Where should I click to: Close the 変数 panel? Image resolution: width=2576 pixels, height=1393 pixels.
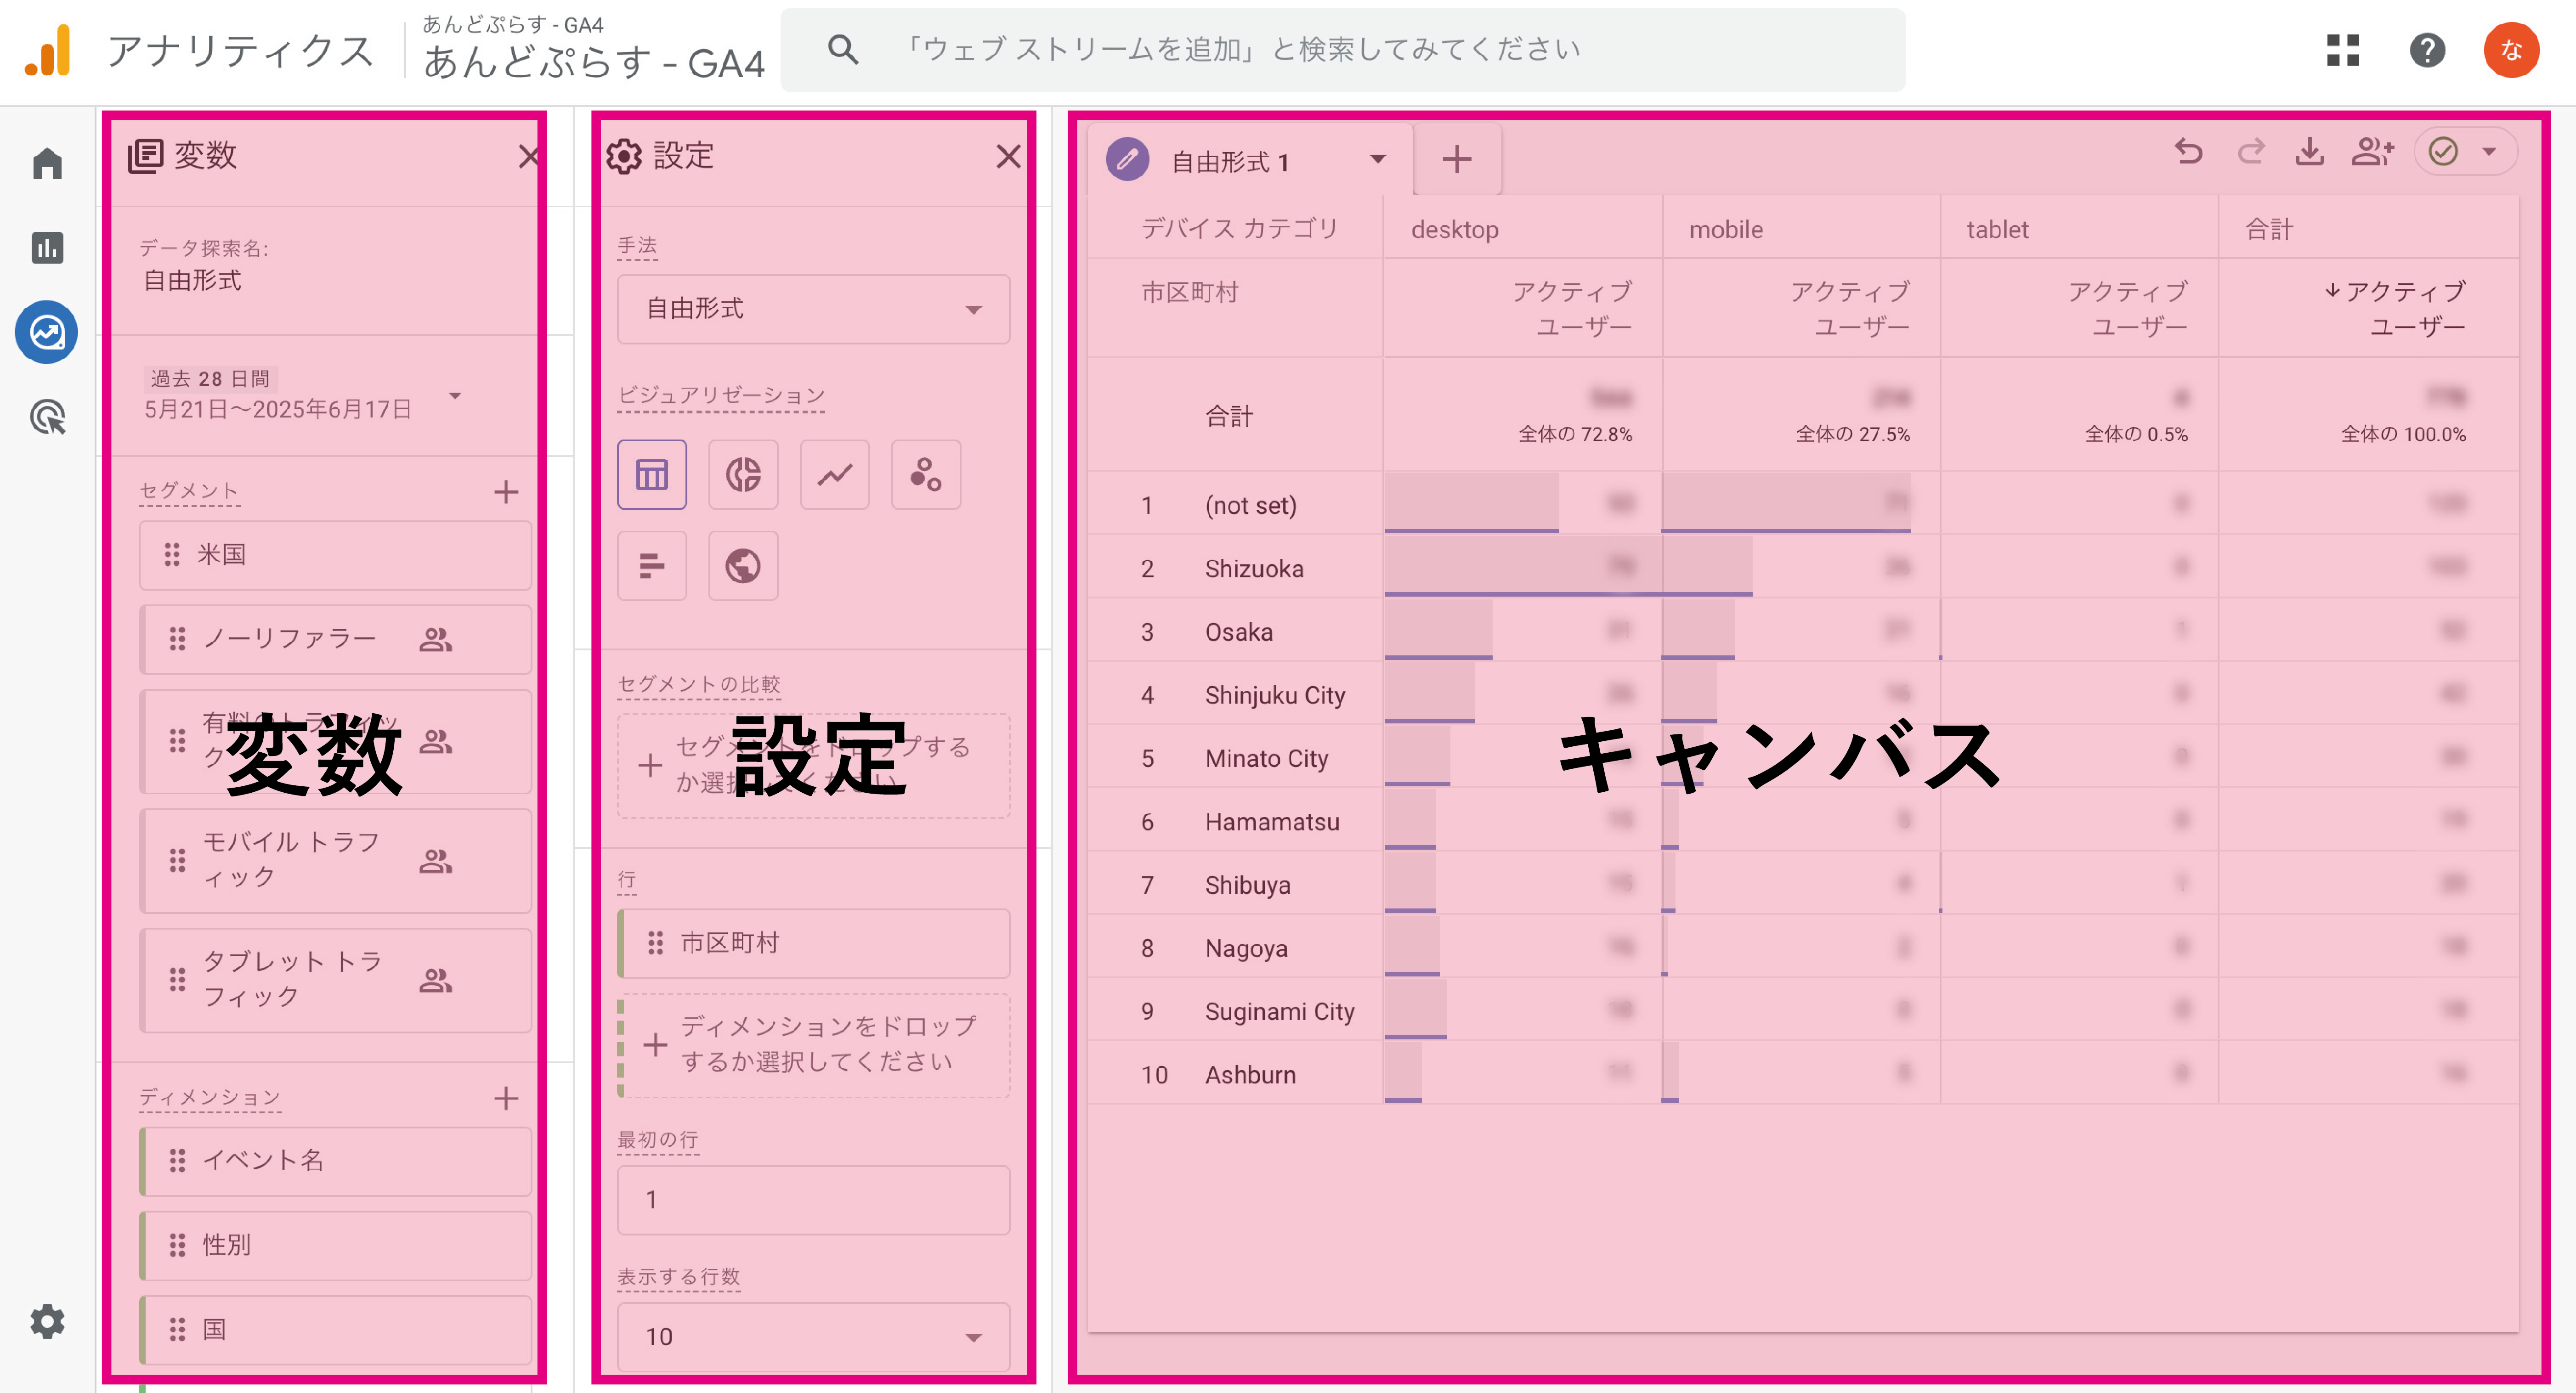[528, 156]
